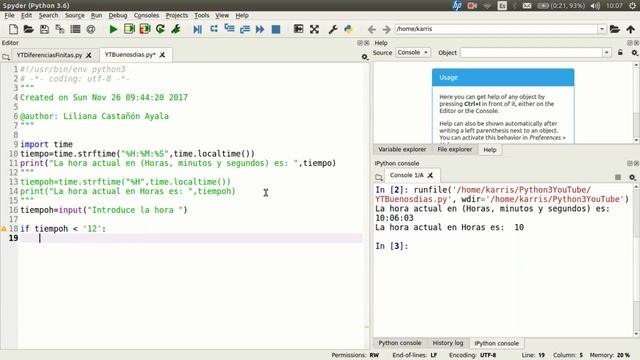Toggle the Help pane lock icon
640x360 pixels.
(x=620, y=53)
